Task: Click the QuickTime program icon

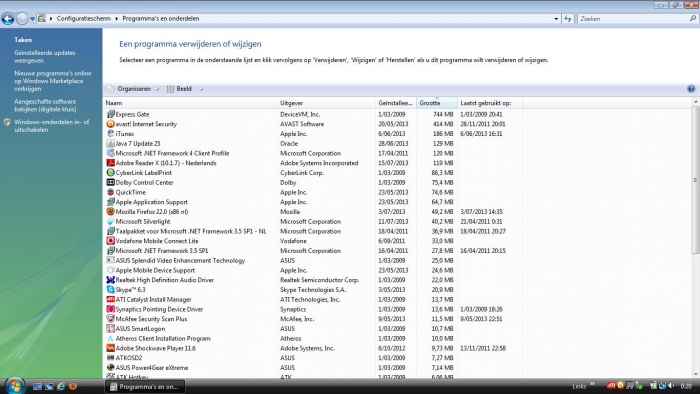Action: point(110,192)
